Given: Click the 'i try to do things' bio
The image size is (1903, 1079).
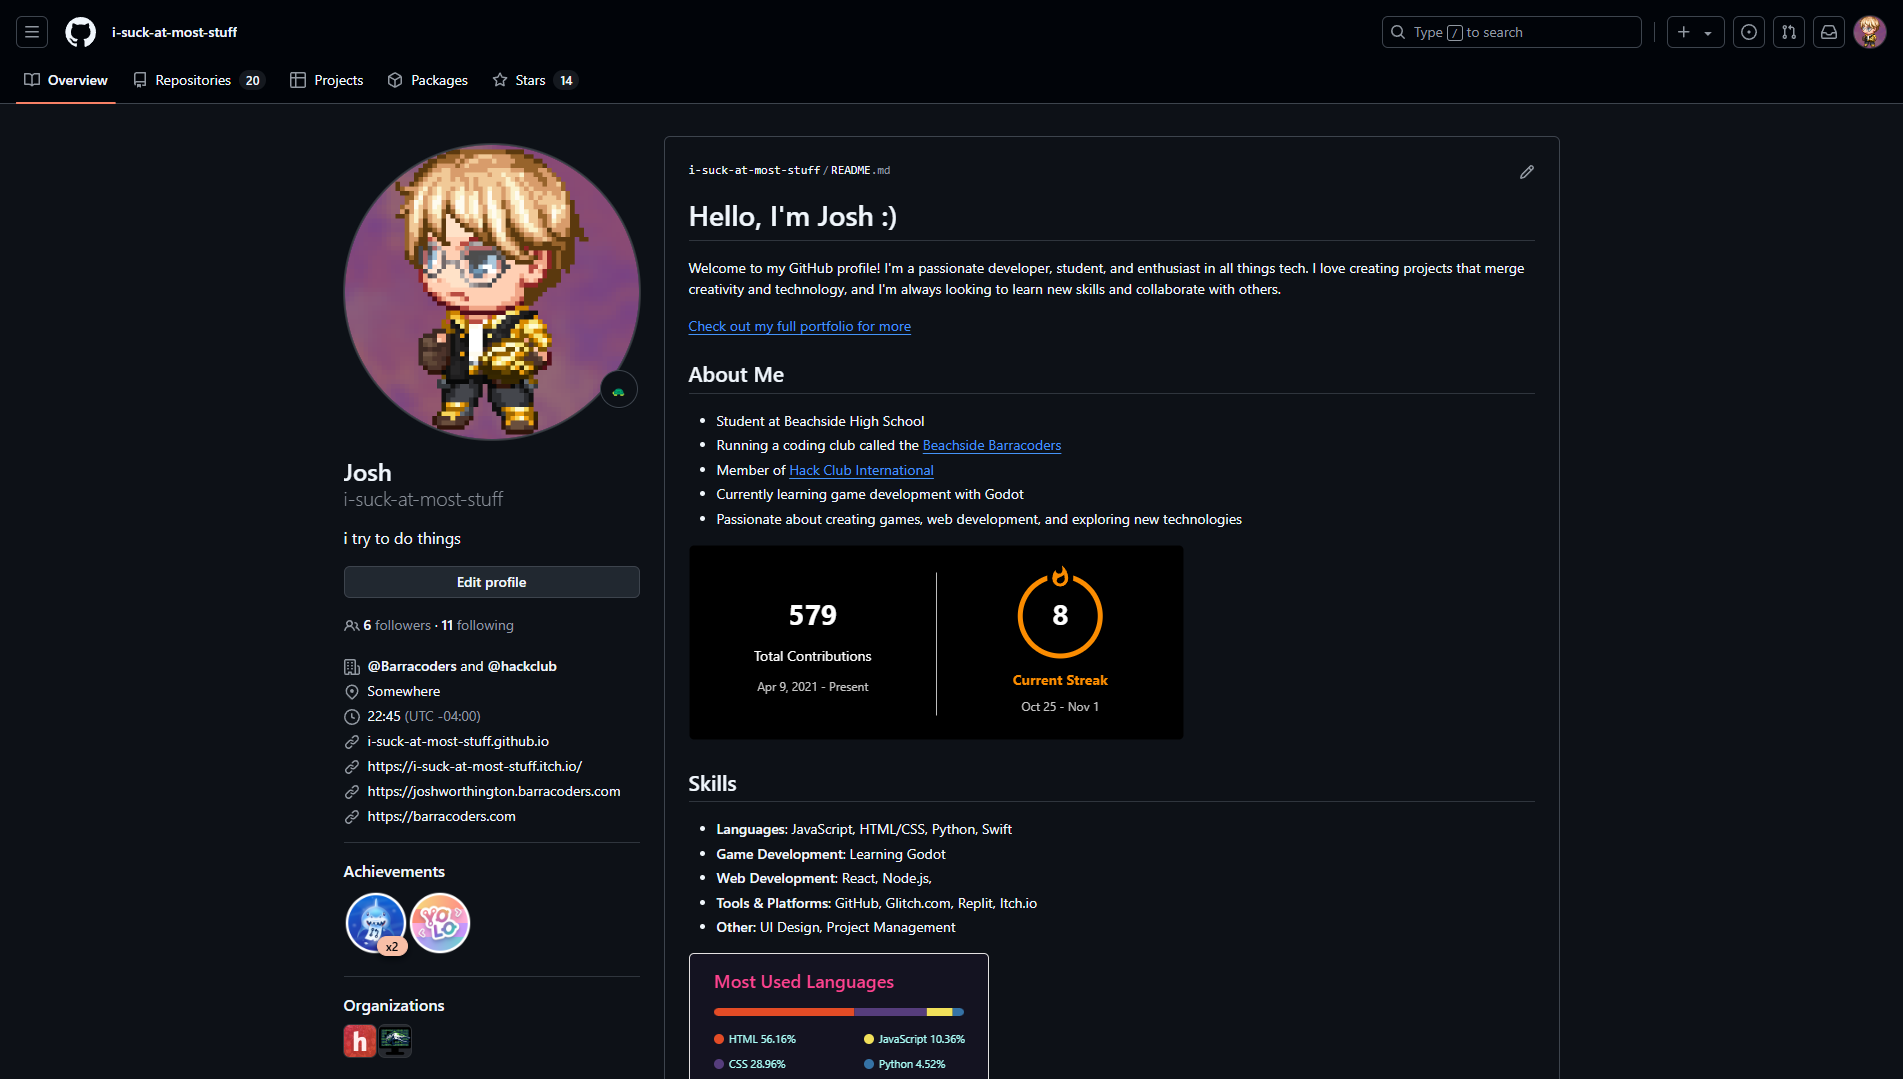Looking at the screenshot, I should (402, 538).
